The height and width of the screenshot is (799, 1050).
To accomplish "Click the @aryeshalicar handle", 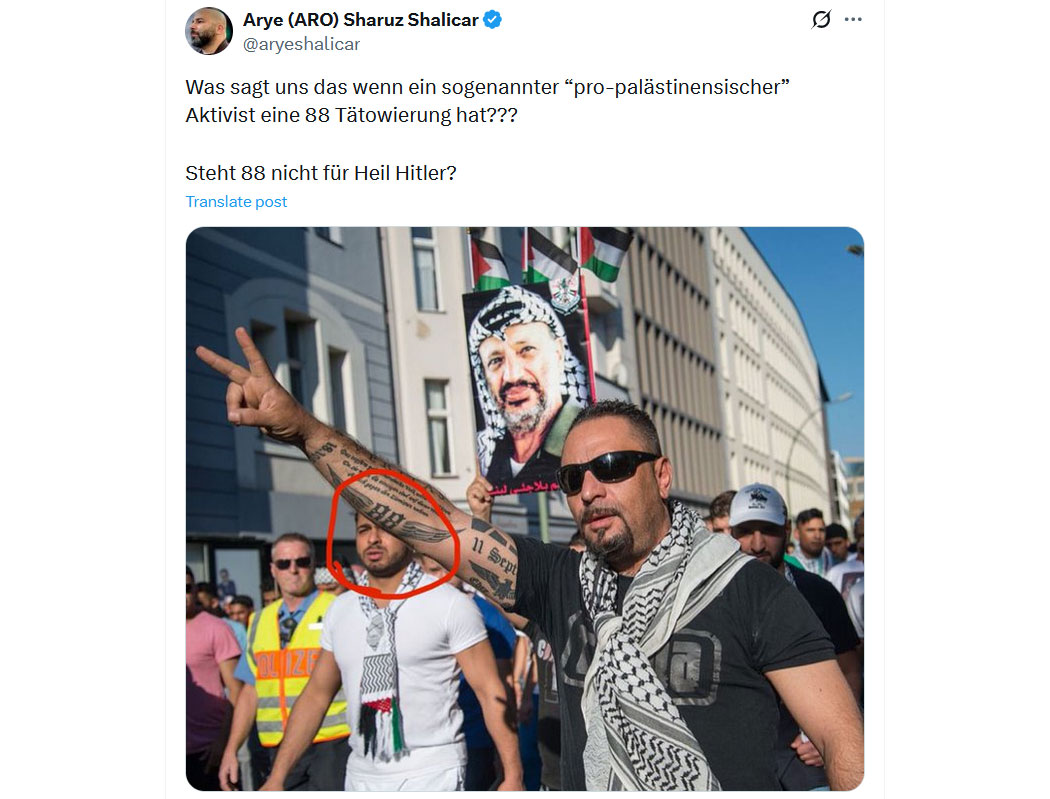I will 301,44.
